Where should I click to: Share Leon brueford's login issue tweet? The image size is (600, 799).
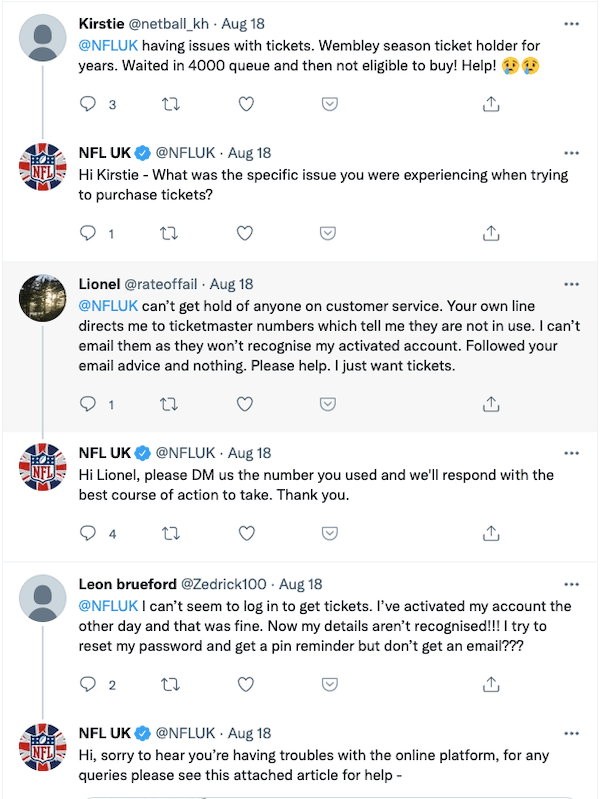pos(491,684)
